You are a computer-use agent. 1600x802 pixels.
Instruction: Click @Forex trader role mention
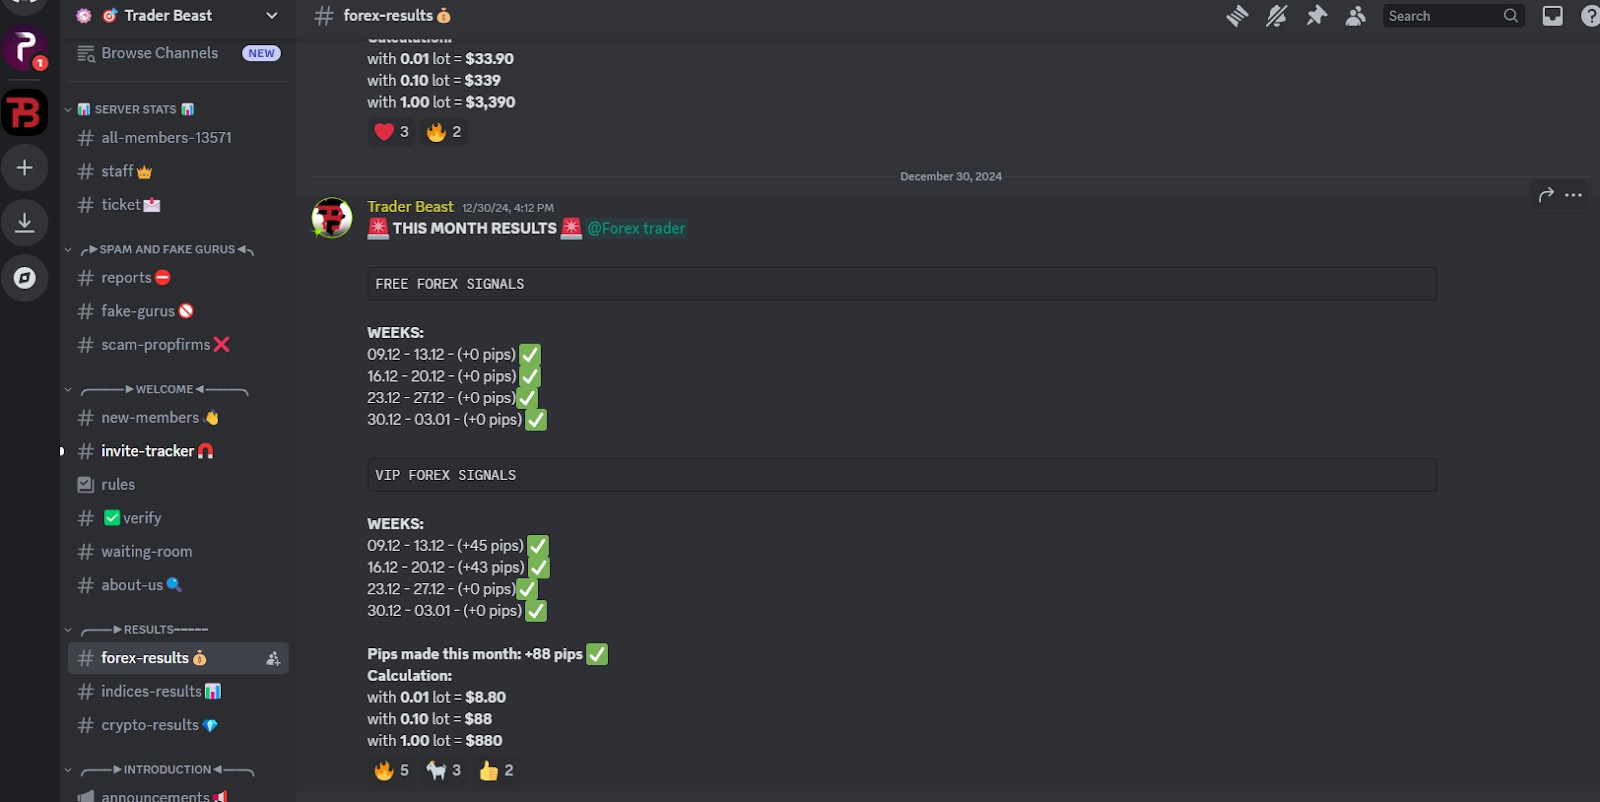coord(636,228)
